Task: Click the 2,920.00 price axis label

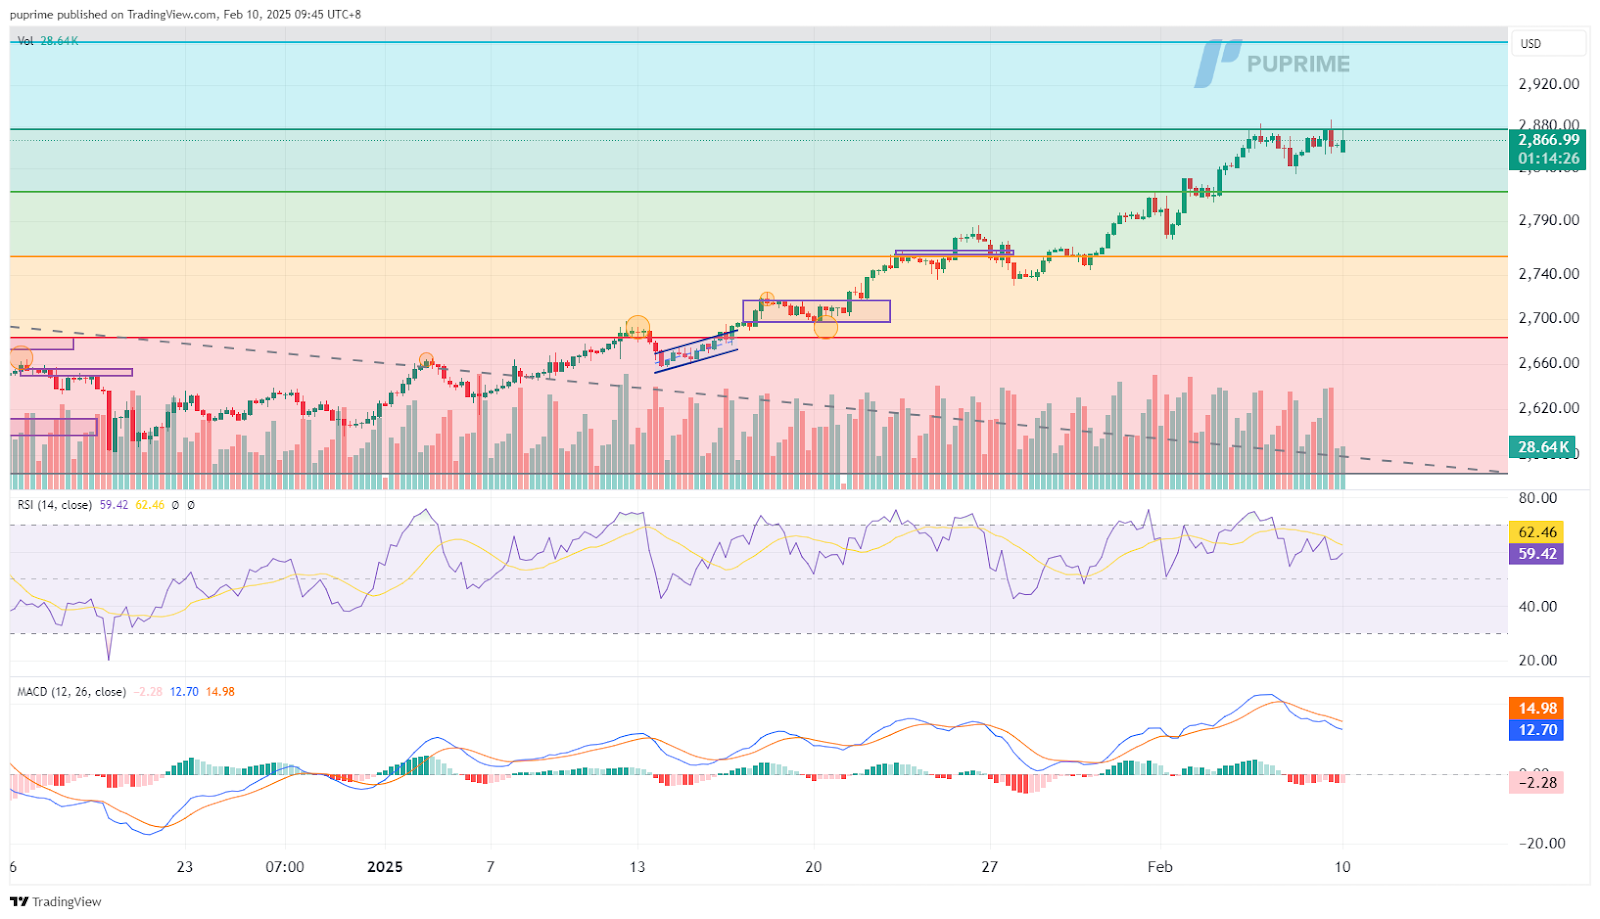Action: pyautogui.click(x=1549, y=84)
